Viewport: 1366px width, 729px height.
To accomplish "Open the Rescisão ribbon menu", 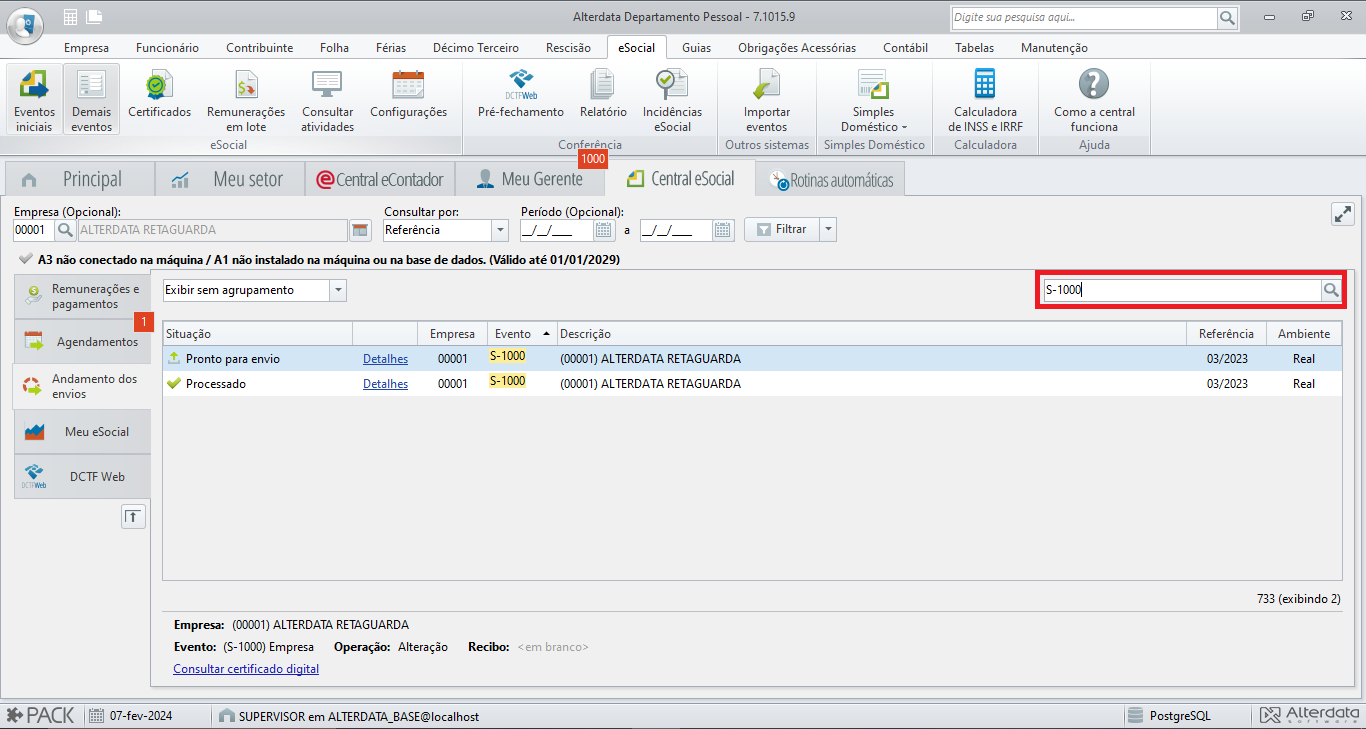I will tap(568, 48).
